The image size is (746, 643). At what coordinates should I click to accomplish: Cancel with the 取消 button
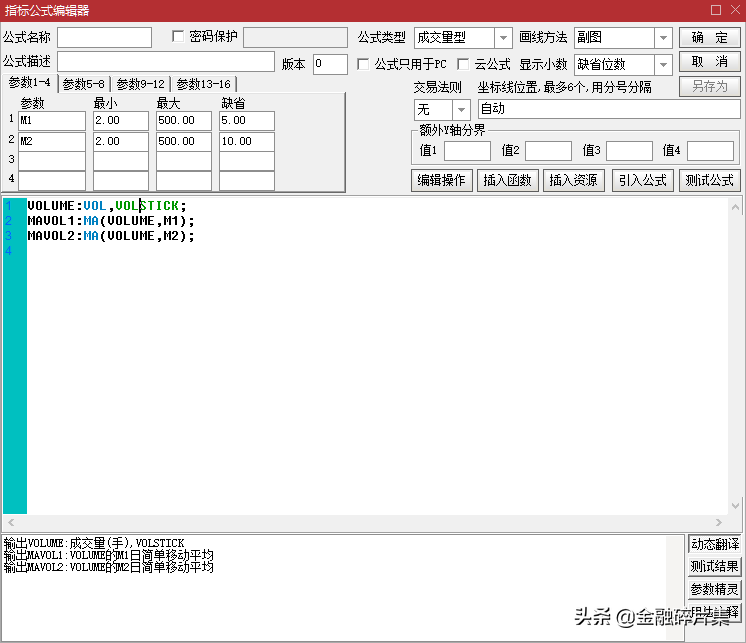(709, 62)
